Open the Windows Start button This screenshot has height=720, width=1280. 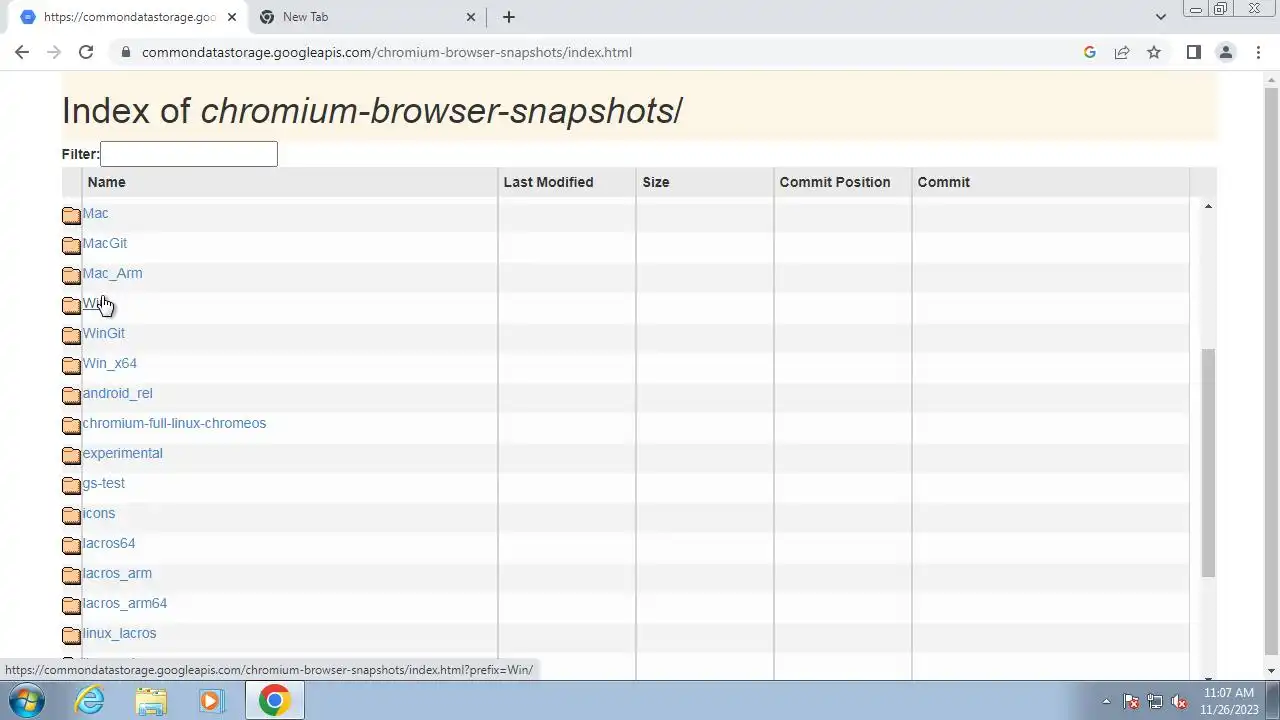pos(26,700)
